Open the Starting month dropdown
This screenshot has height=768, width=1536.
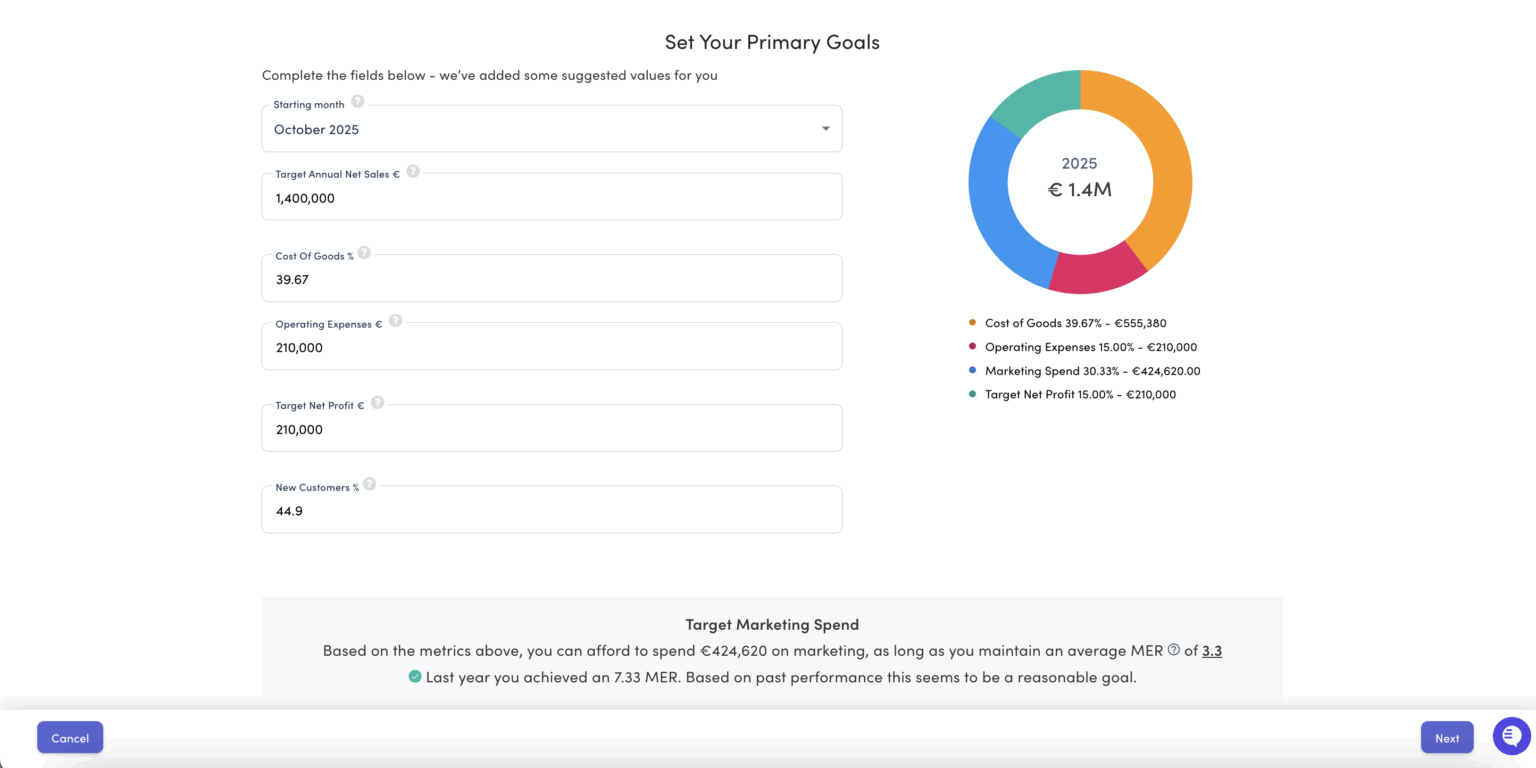tap(825, 128)
